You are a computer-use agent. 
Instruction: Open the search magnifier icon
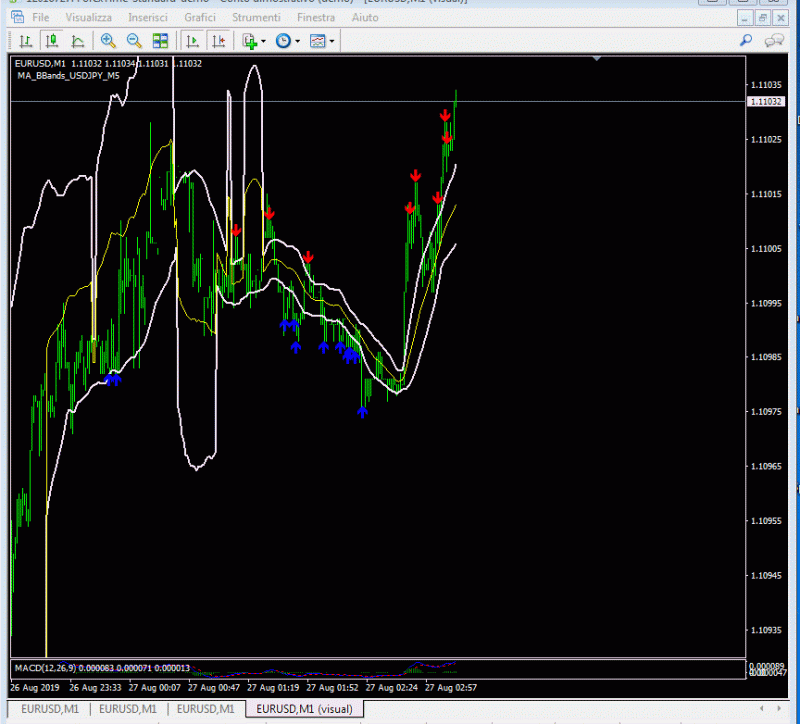pyautogui.click(x=746, y=40)
